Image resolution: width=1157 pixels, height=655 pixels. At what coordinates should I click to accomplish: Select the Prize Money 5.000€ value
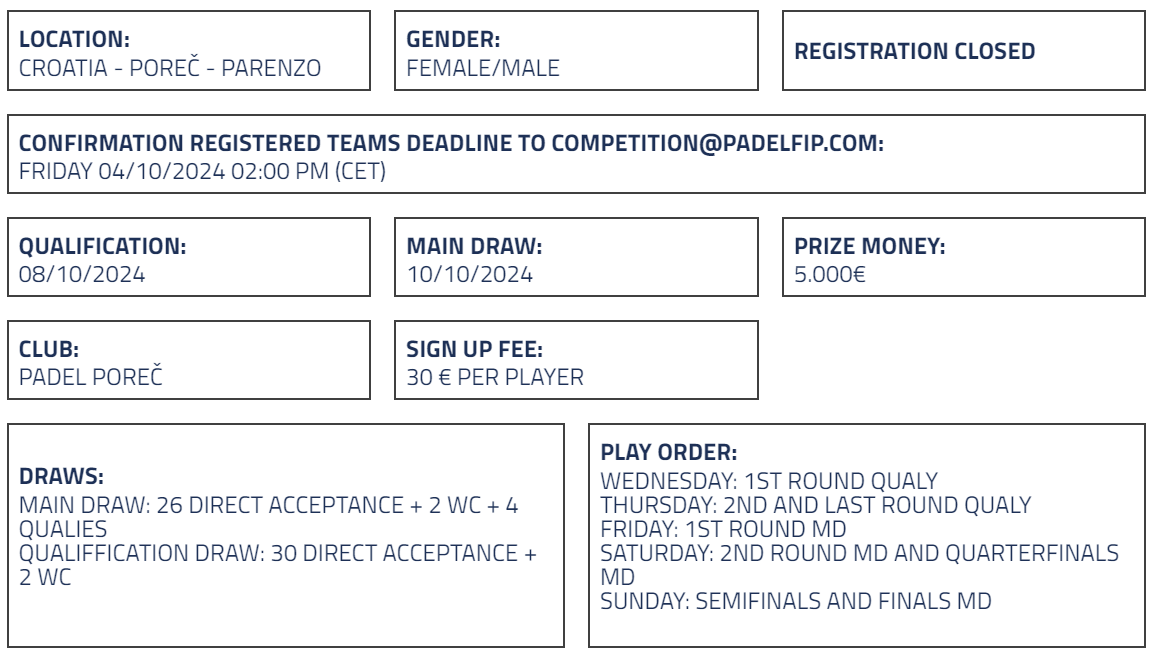(829, 274)
